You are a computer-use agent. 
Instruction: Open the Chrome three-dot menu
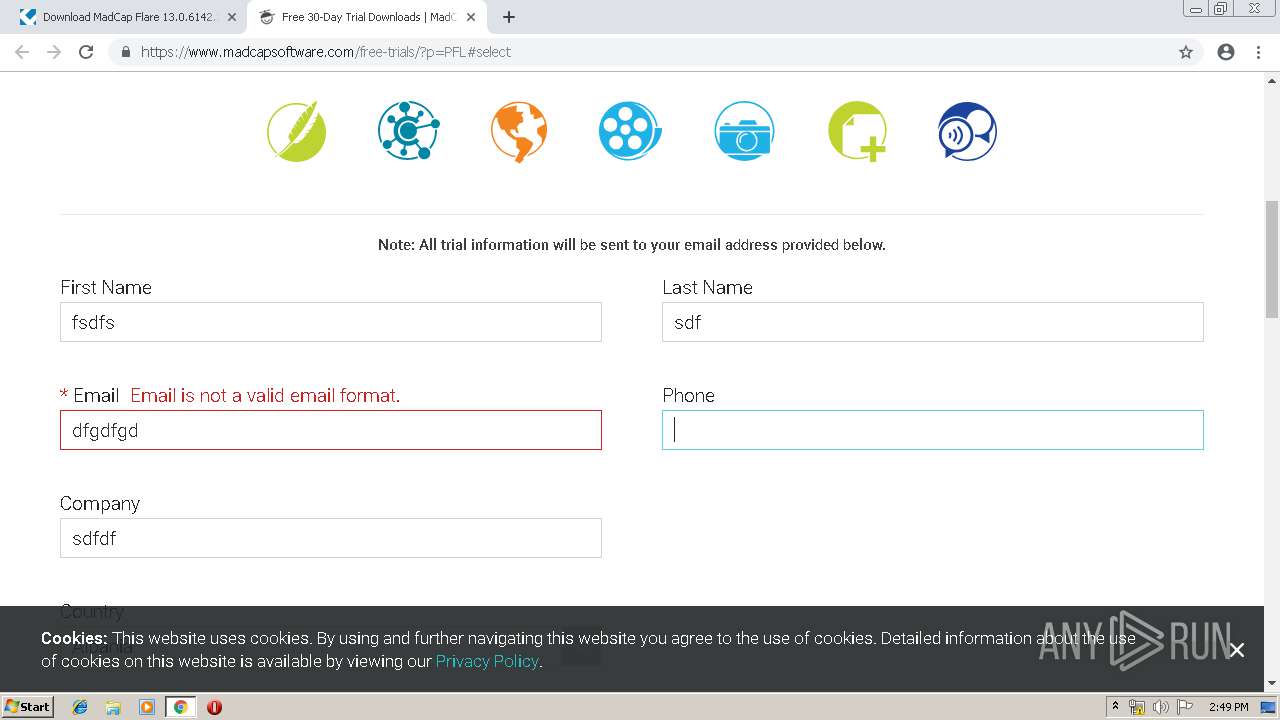(1258, 52)
